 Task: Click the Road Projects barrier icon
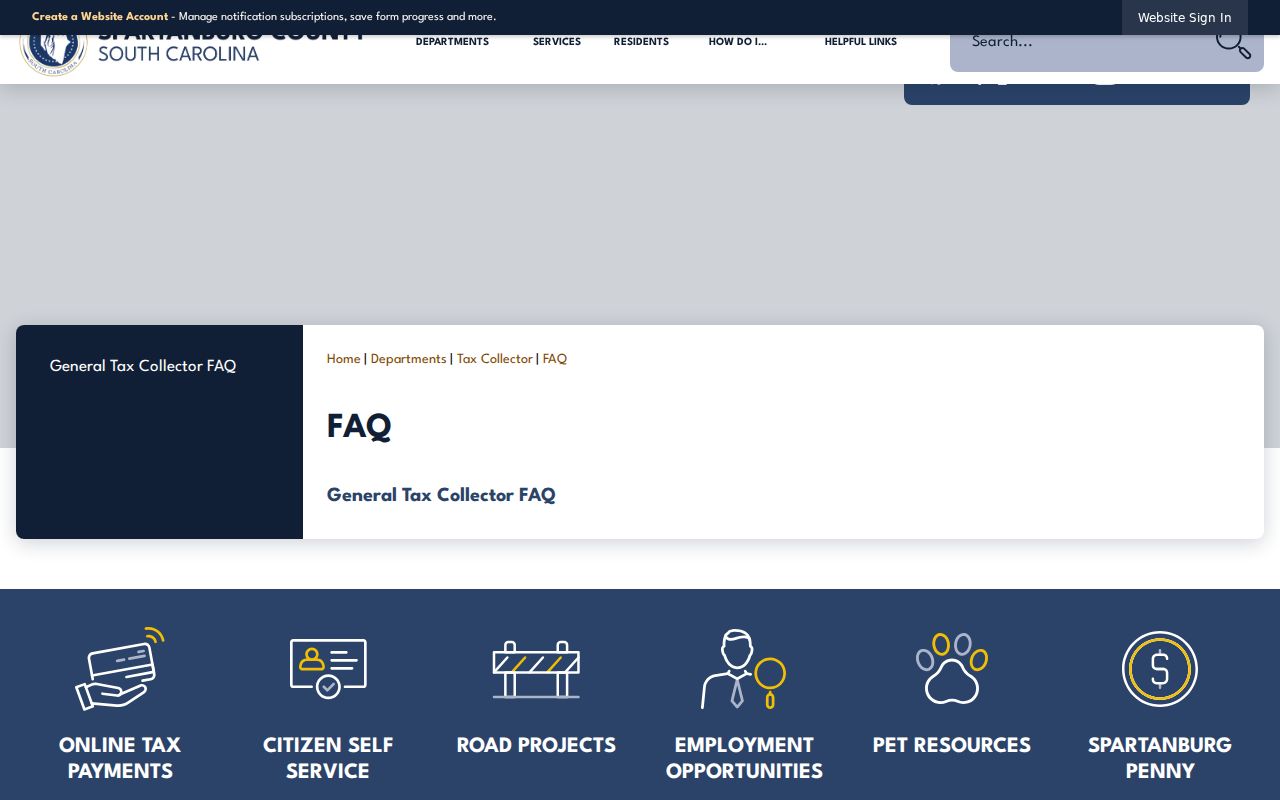click(x=536, y=669)
